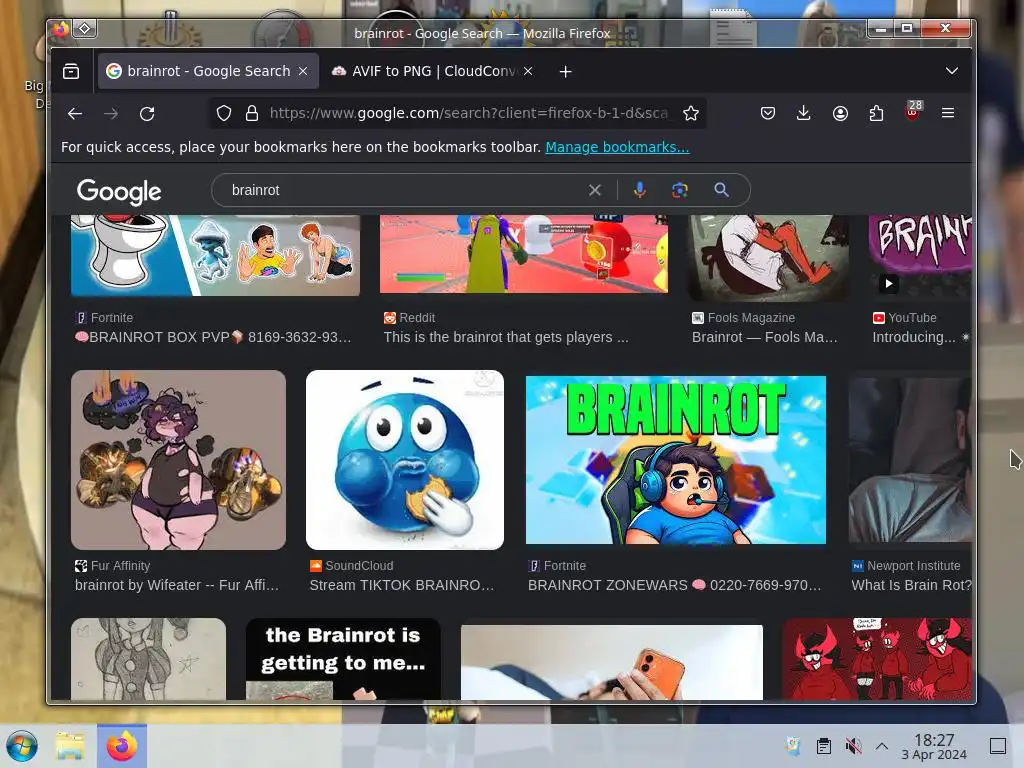This screenshot has width=1024, height=768.
Task: Expand hidden system tray icons
Action: (882, 746)
